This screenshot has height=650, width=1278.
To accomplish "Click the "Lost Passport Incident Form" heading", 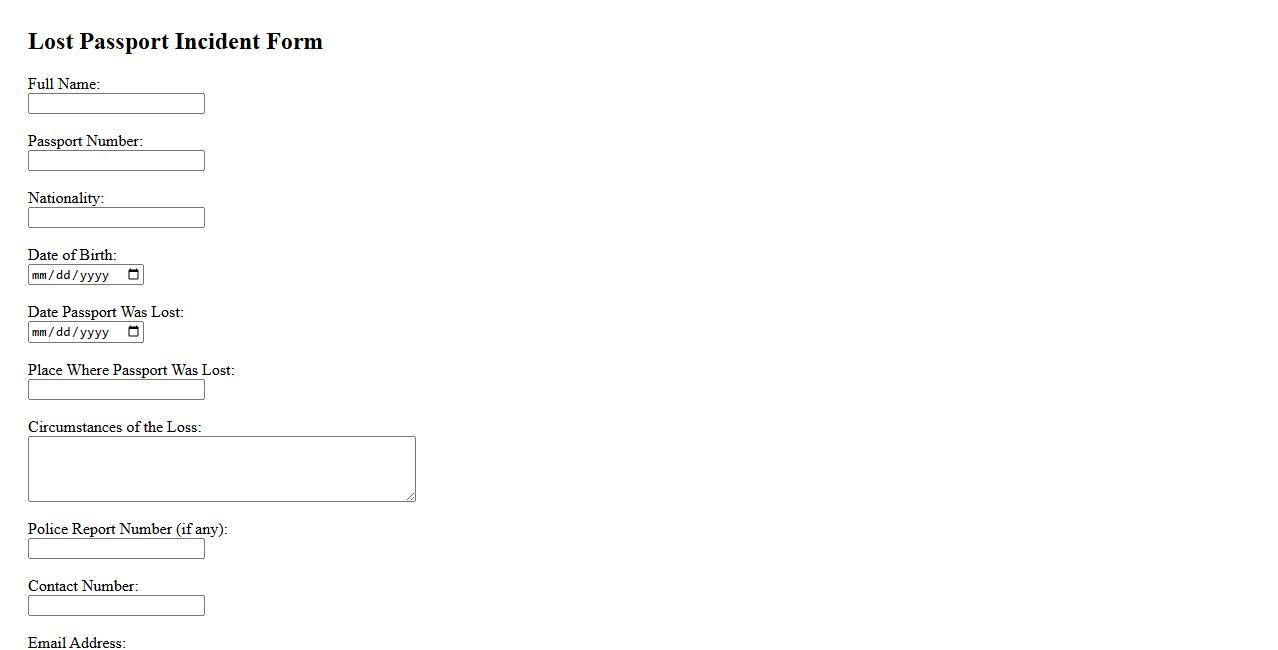I will click(x=175, y=42).
